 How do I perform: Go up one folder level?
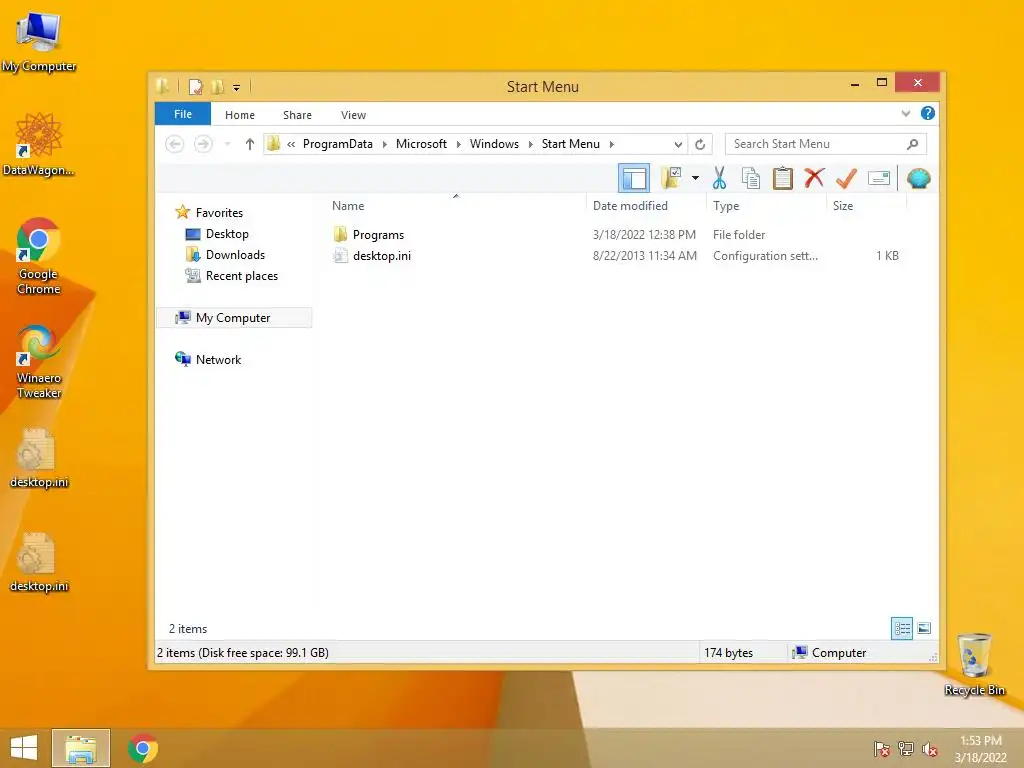249,144
